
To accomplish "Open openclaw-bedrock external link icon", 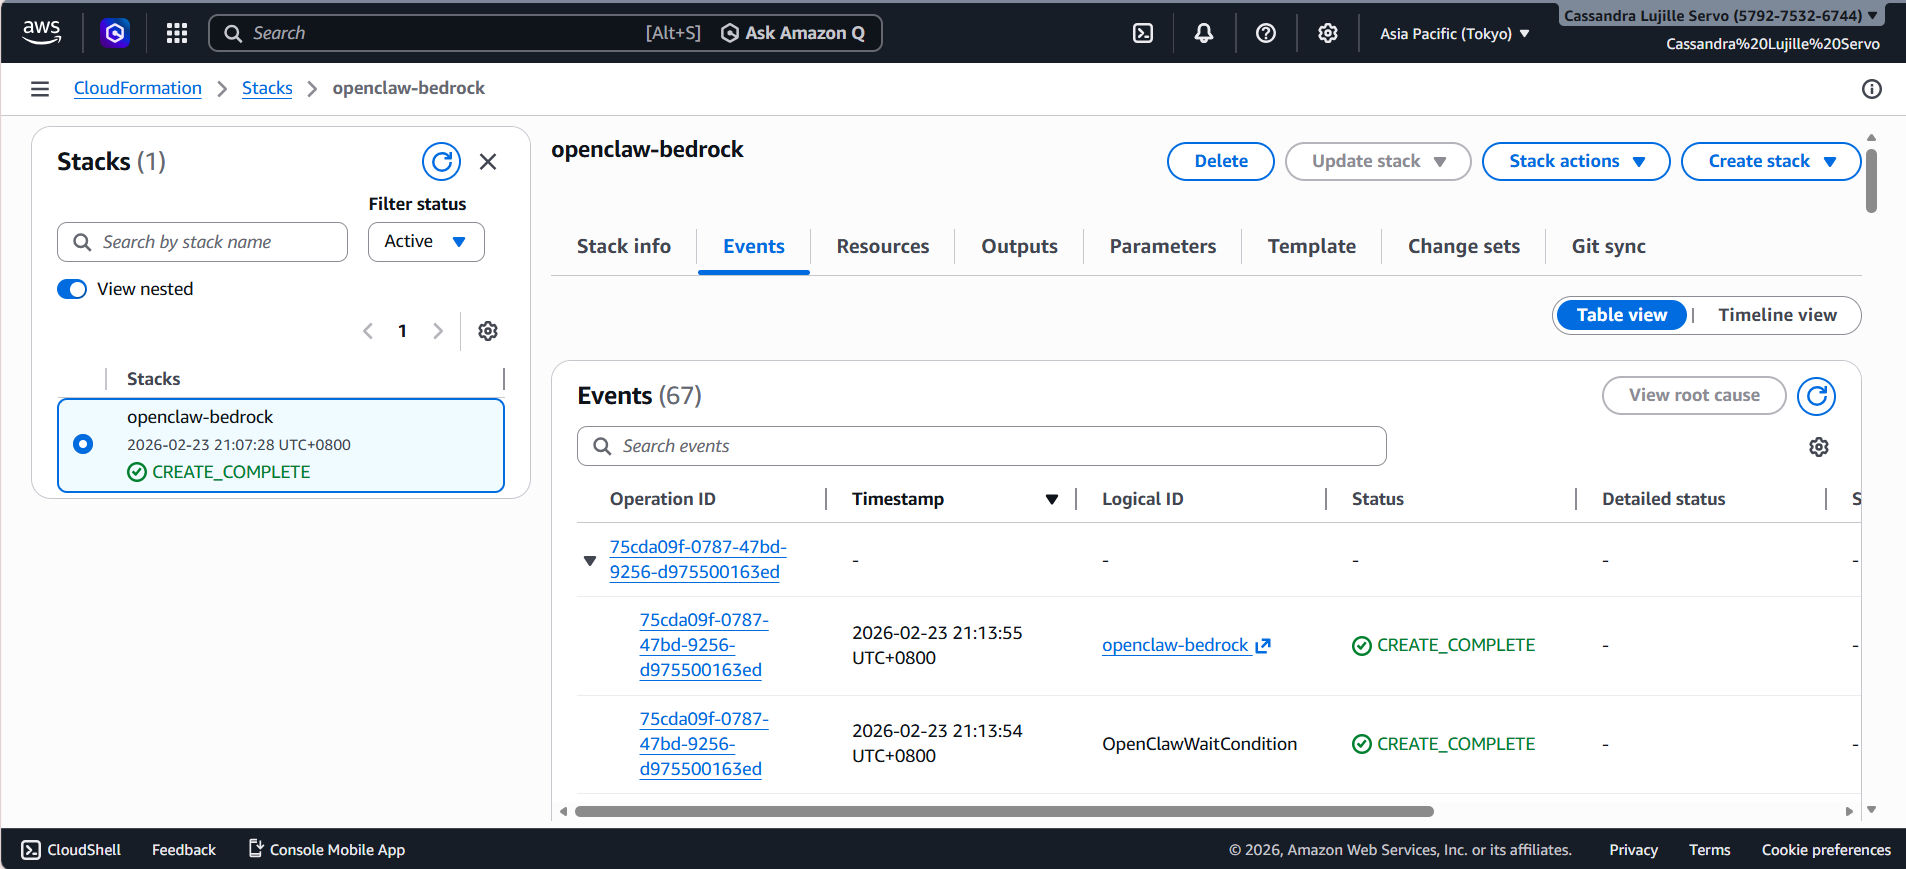I will (x=1263, y=646).
